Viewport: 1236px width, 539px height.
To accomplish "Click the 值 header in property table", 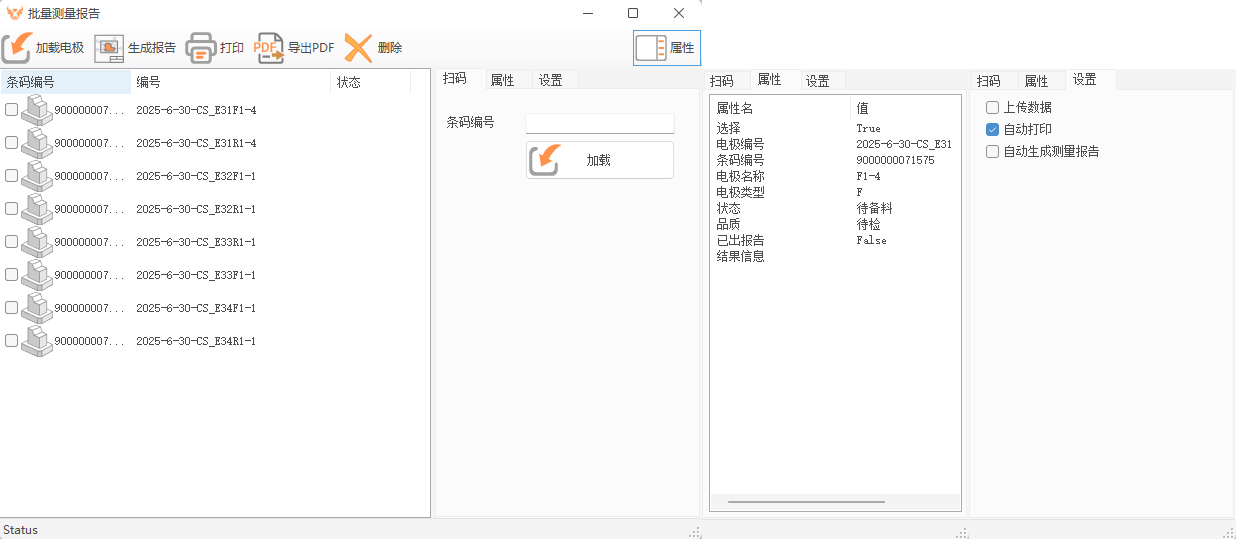I will (x=905, y=108).
